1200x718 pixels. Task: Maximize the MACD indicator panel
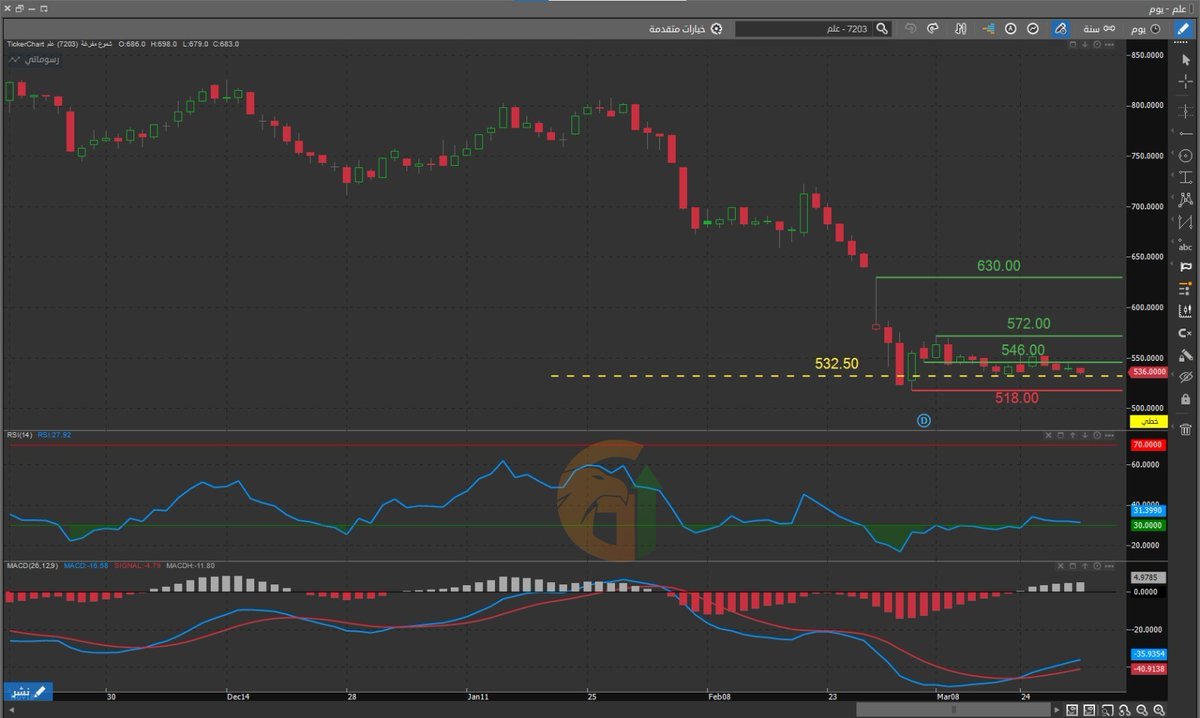pyautogui.click(x=1073, y=566)
